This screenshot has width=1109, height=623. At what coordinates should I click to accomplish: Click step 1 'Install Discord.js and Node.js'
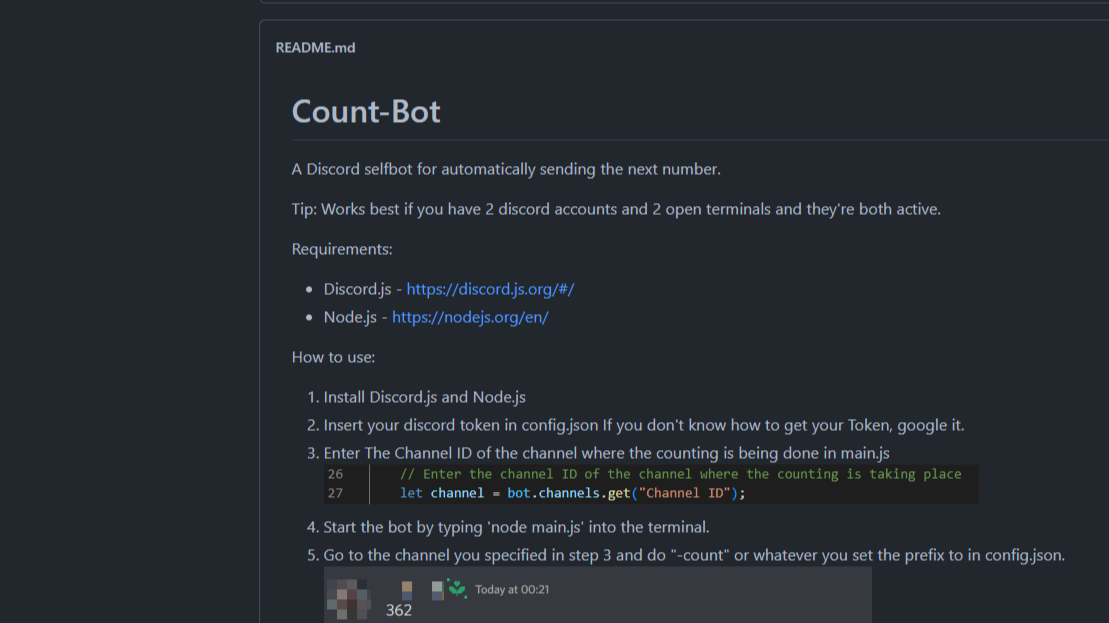click(x=424, y=397)
